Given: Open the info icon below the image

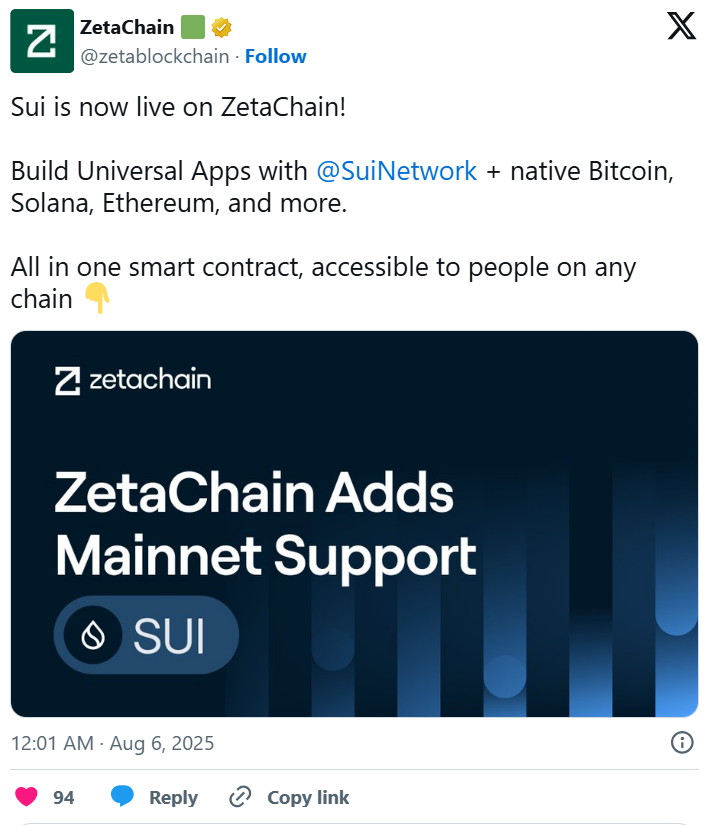Looking at the screenshot, I should 681,743.
